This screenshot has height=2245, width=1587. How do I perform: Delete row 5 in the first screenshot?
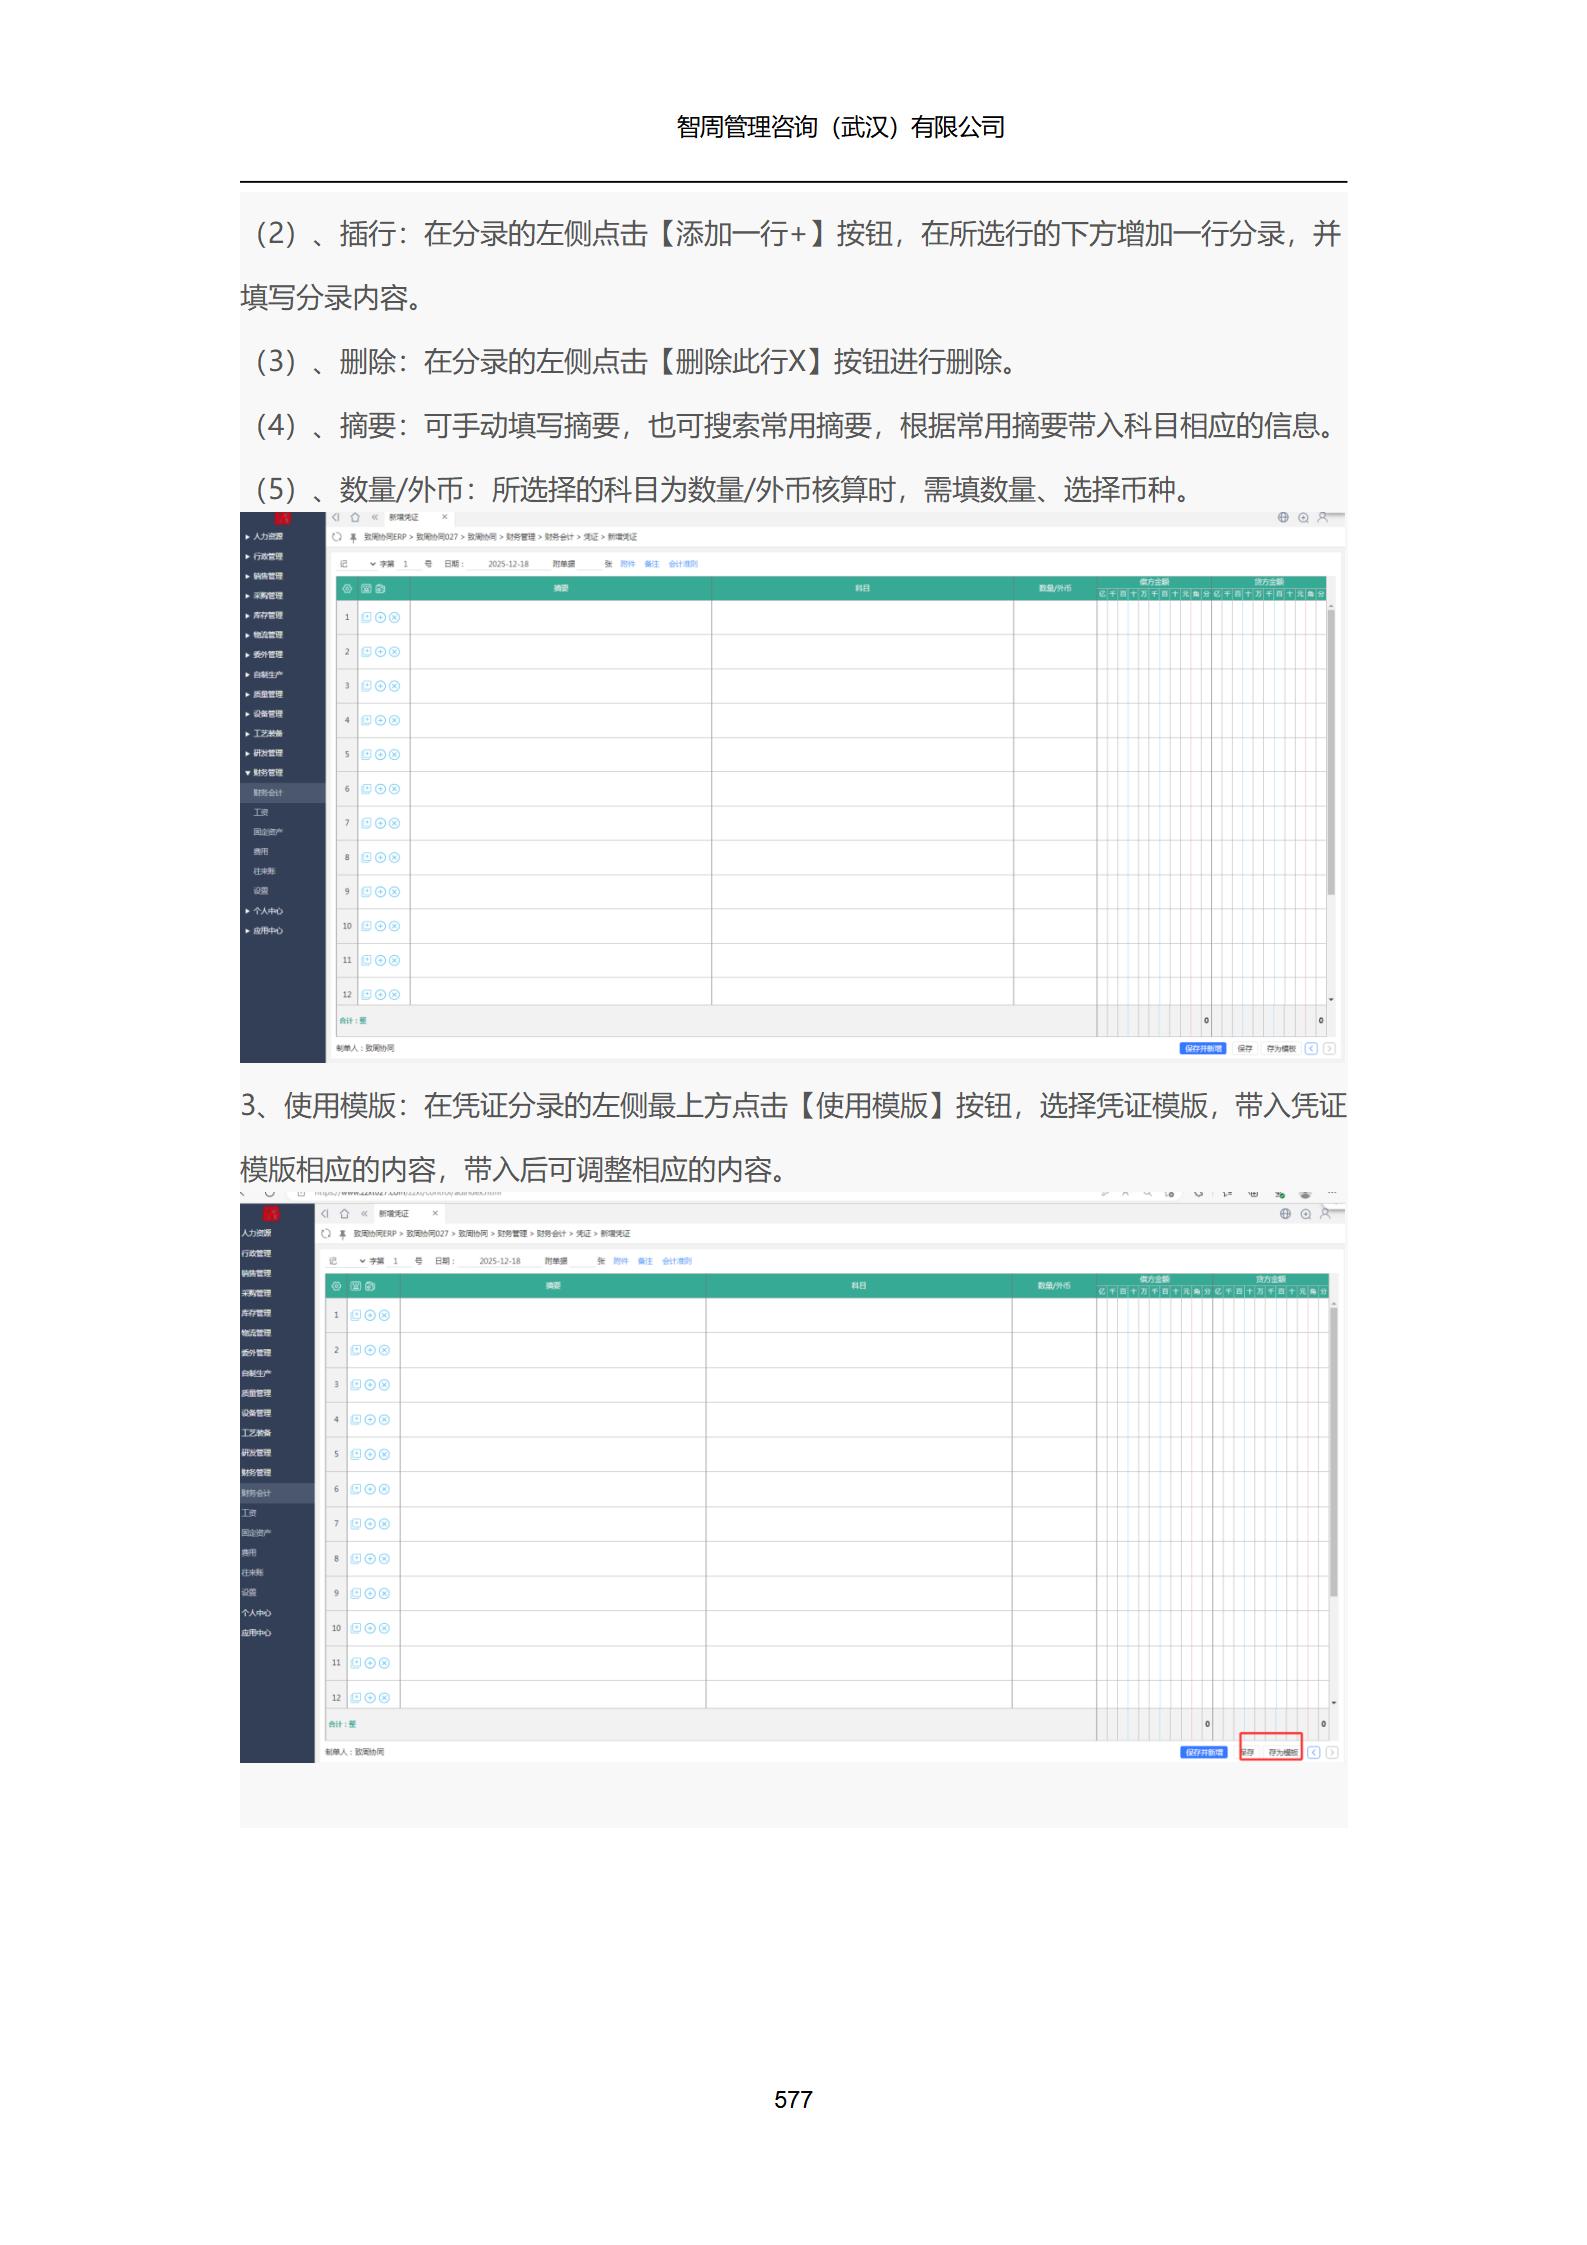[x=394, y=754]
